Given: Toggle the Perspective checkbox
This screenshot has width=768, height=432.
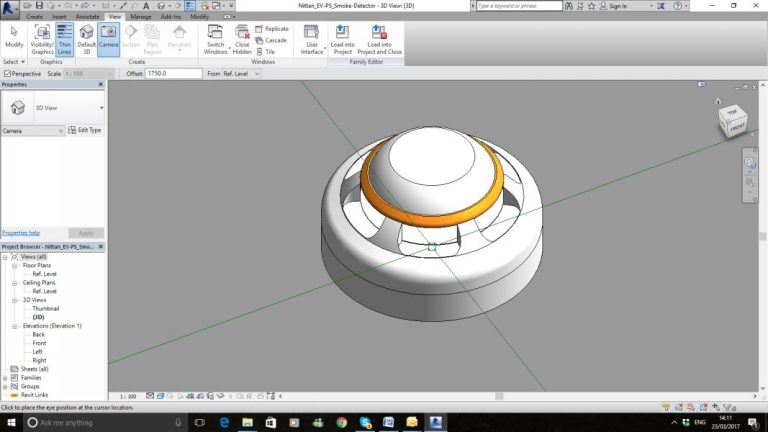Looking at the screenshot, I should [8, 74].
